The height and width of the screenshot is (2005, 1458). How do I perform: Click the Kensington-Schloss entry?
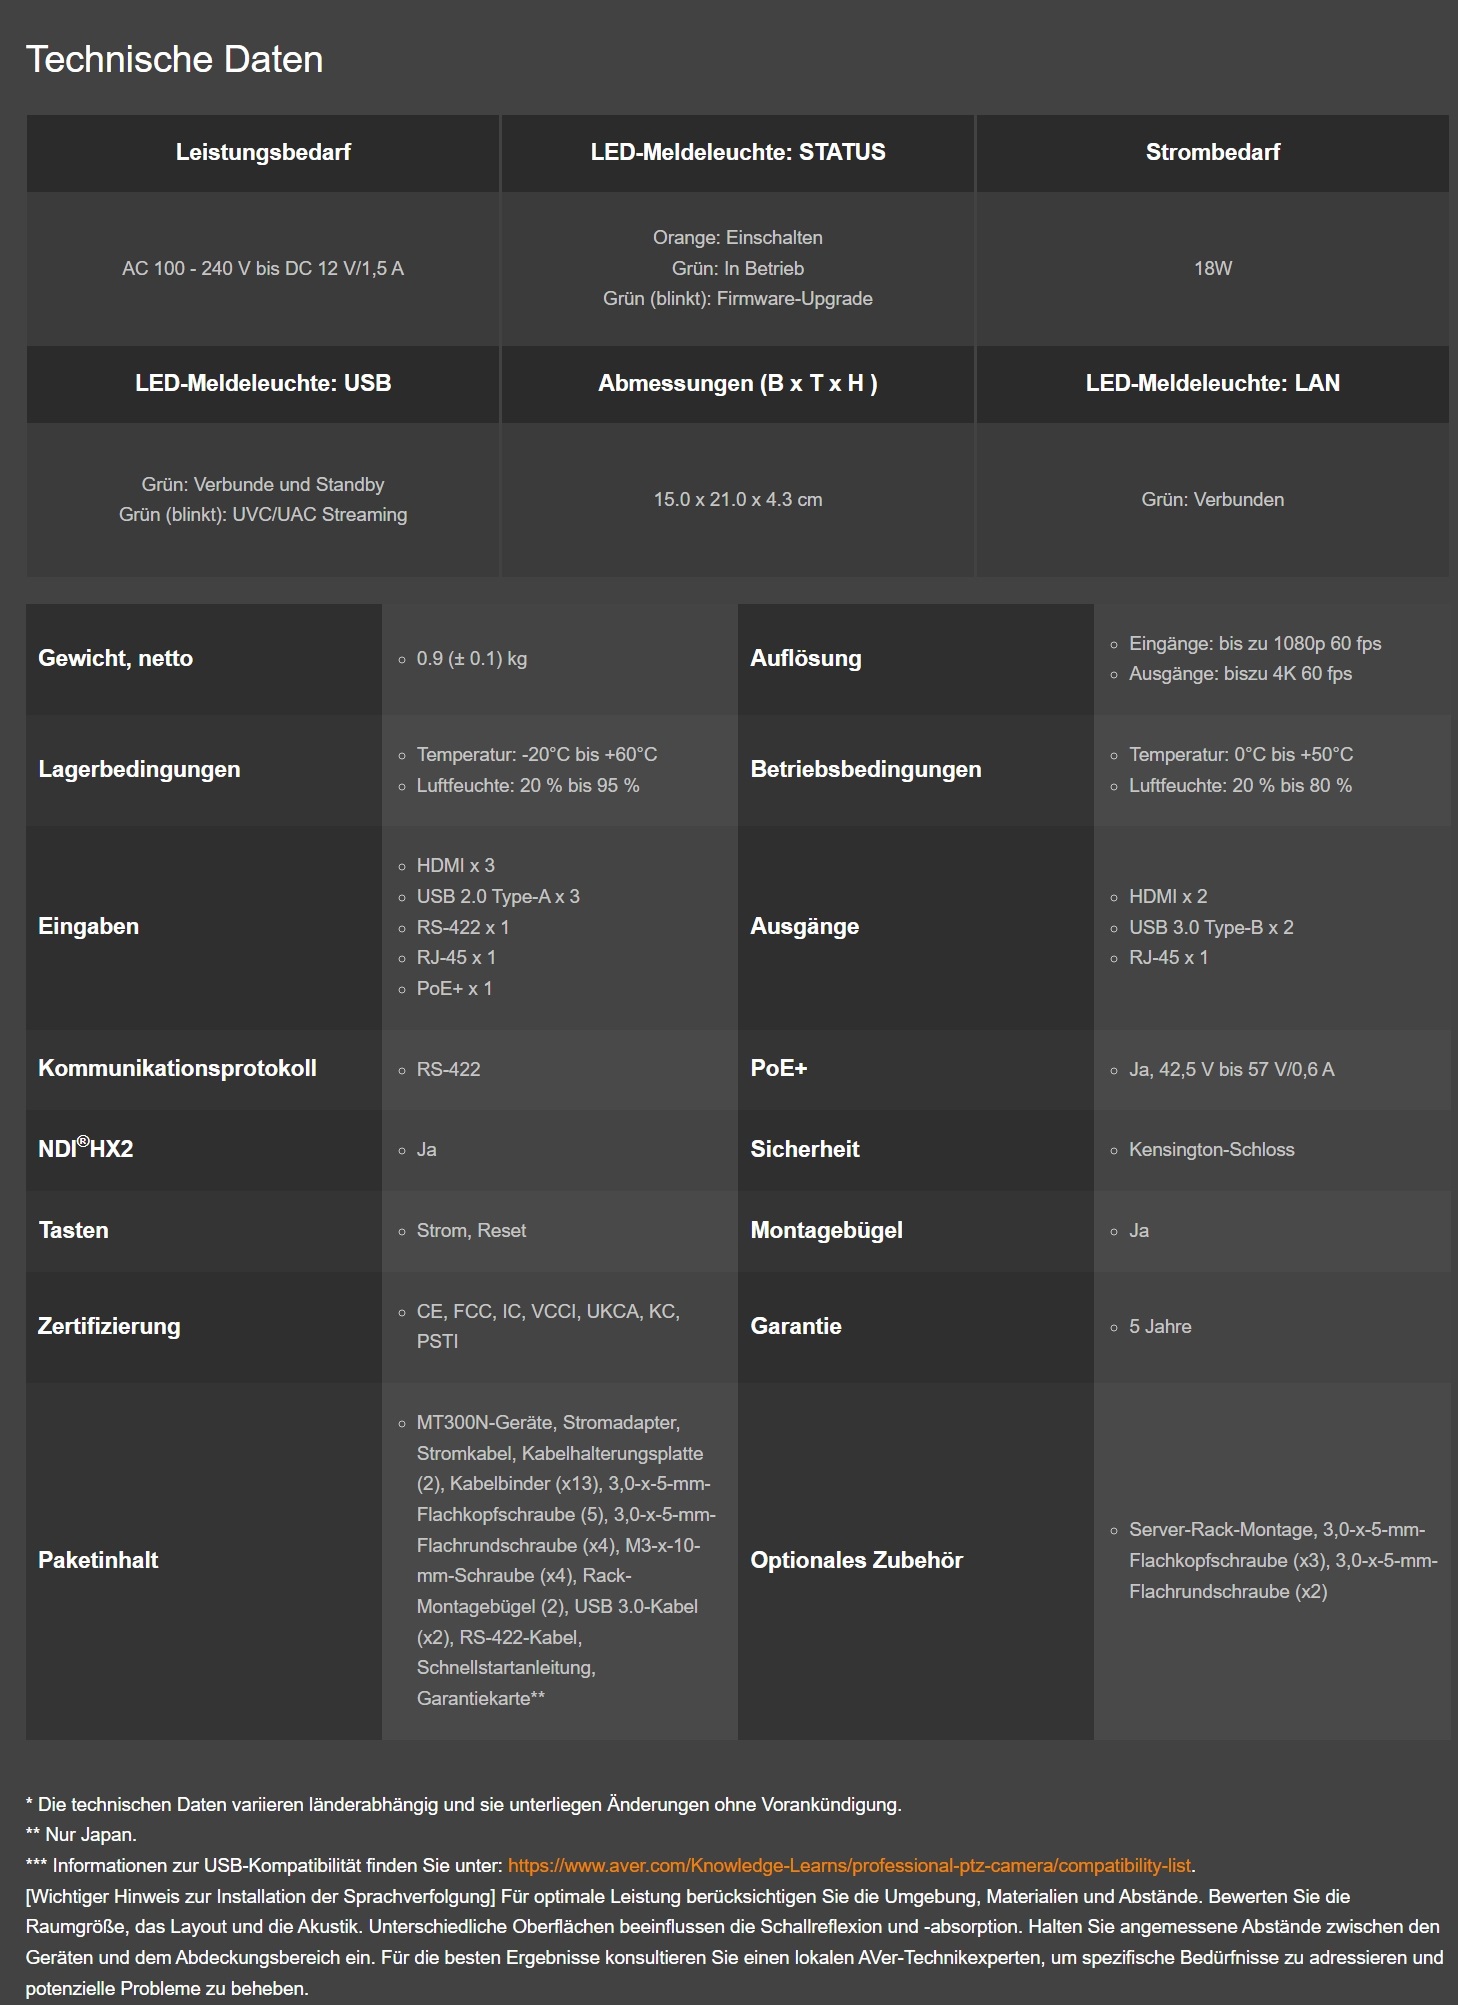(1211, 1149)
